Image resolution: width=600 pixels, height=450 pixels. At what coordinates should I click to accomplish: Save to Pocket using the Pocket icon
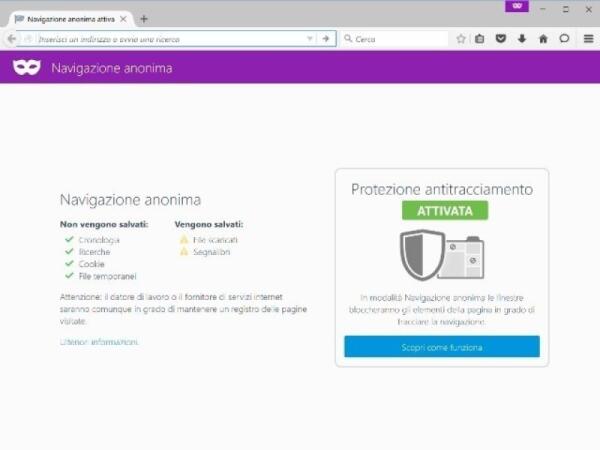click(x=501, y=39)
